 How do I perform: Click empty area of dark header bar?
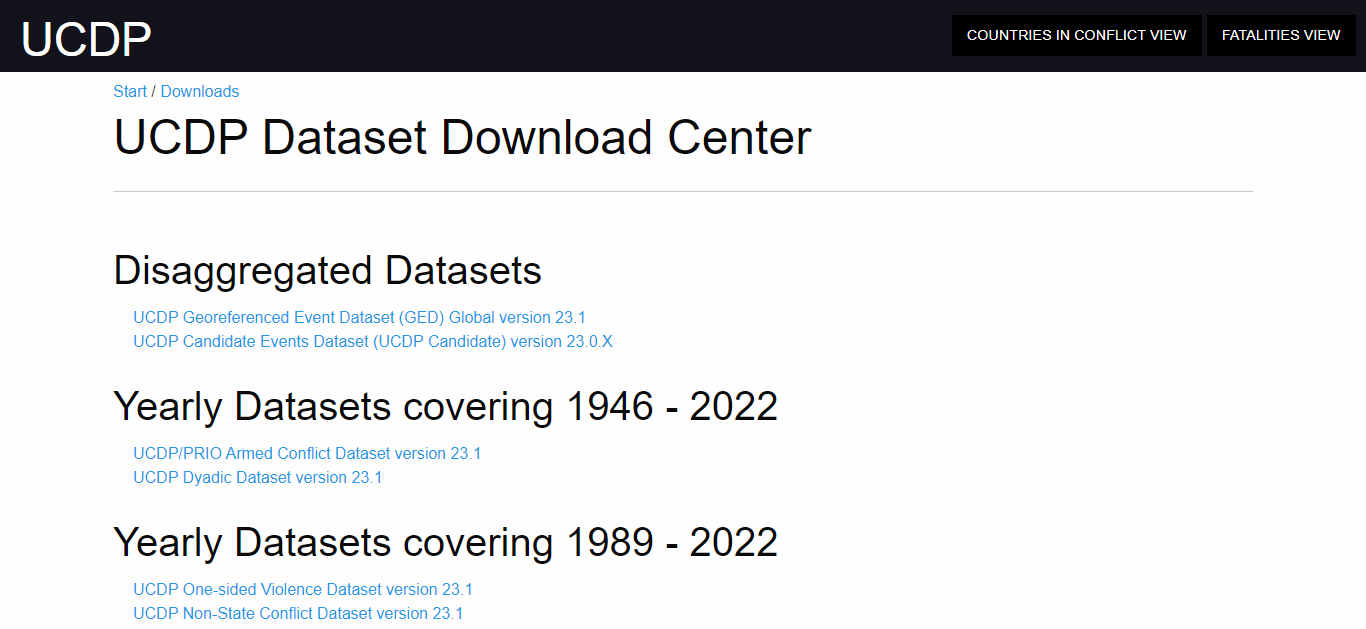550,36
